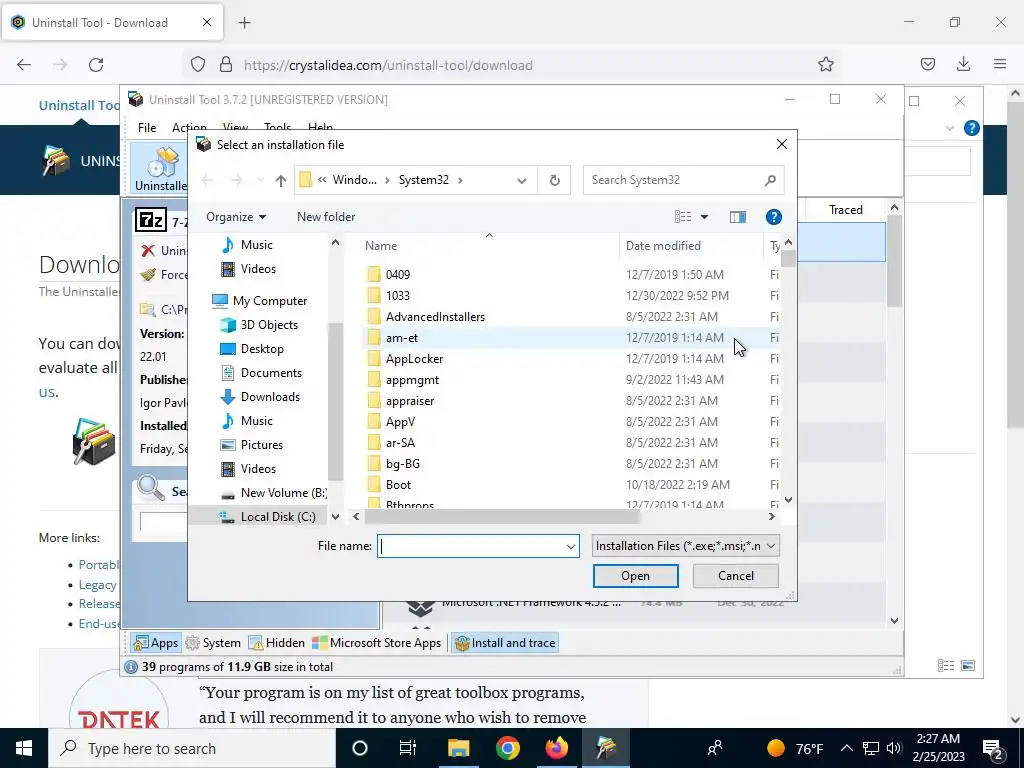Image resolution: width=1024 pixels, height=768 pixels.
Task: Open the dialog help icon
Action: coord(773,217)
